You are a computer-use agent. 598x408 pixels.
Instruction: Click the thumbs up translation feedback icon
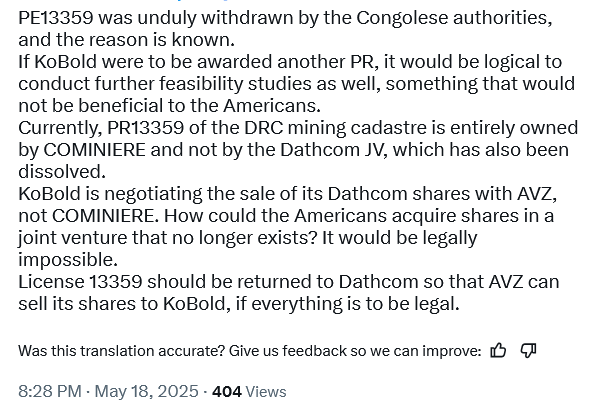pyautogui.click(x=498, y=350)
